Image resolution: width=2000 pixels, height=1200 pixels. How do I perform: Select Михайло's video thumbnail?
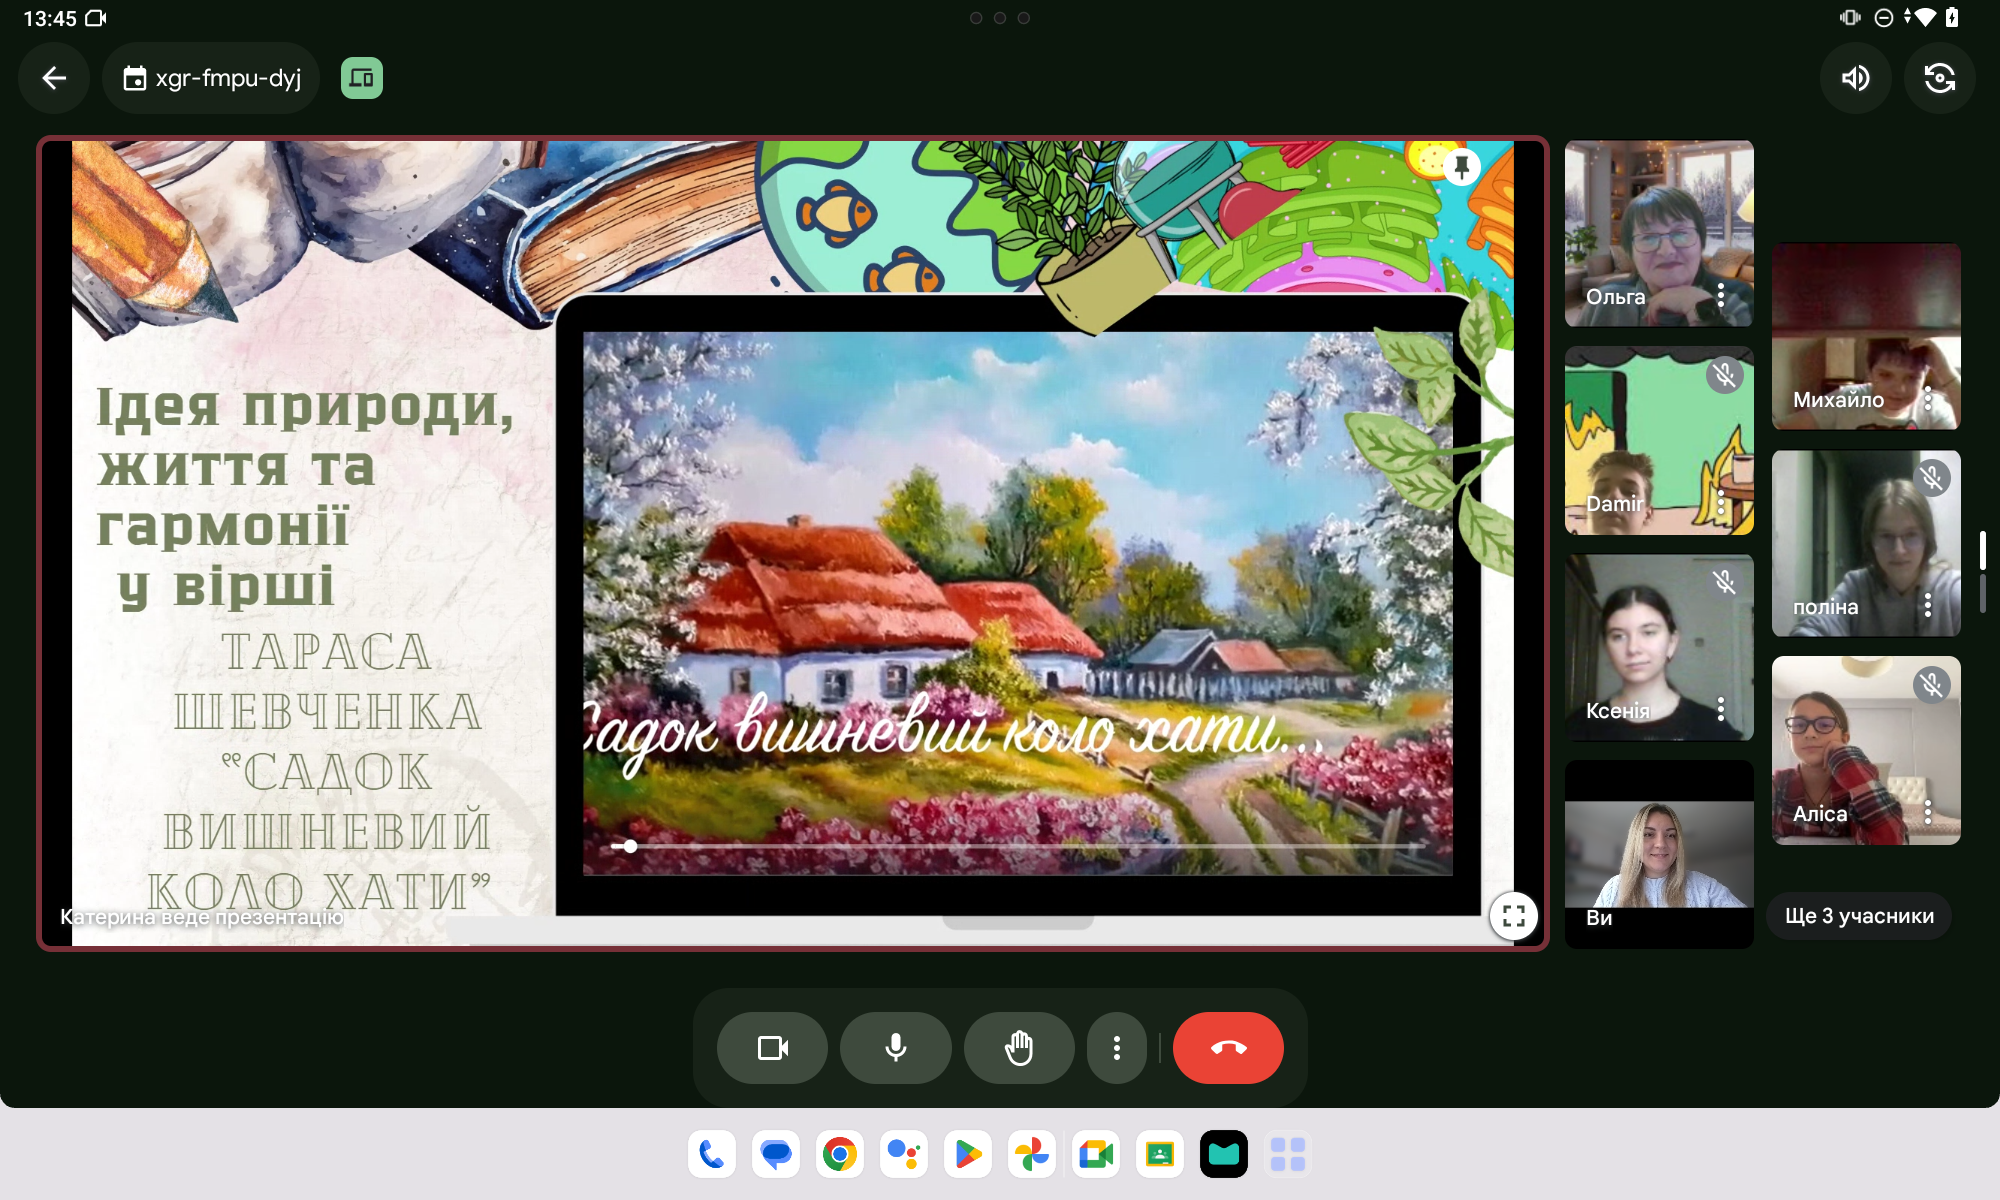pos(1865,337)
